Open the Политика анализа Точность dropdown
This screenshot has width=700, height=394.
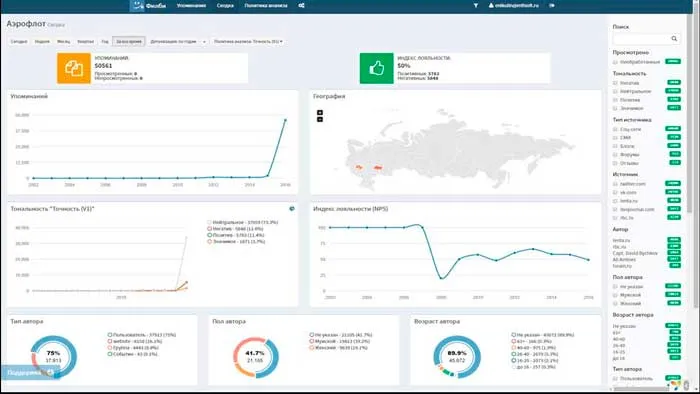click(x=248, y=41)
